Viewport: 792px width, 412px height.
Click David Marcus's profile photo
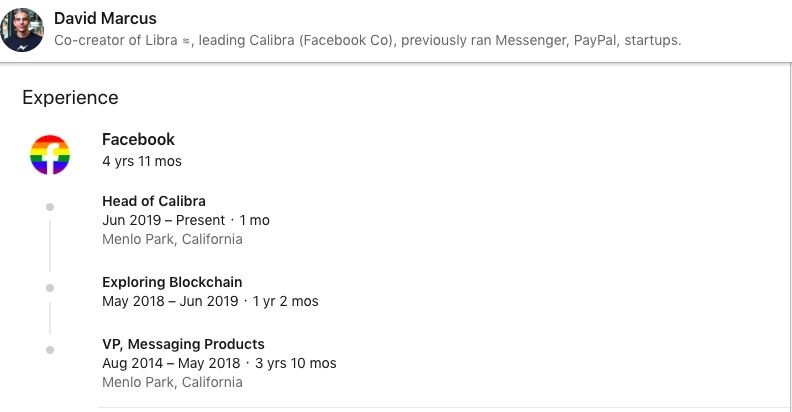pos(22,30)
